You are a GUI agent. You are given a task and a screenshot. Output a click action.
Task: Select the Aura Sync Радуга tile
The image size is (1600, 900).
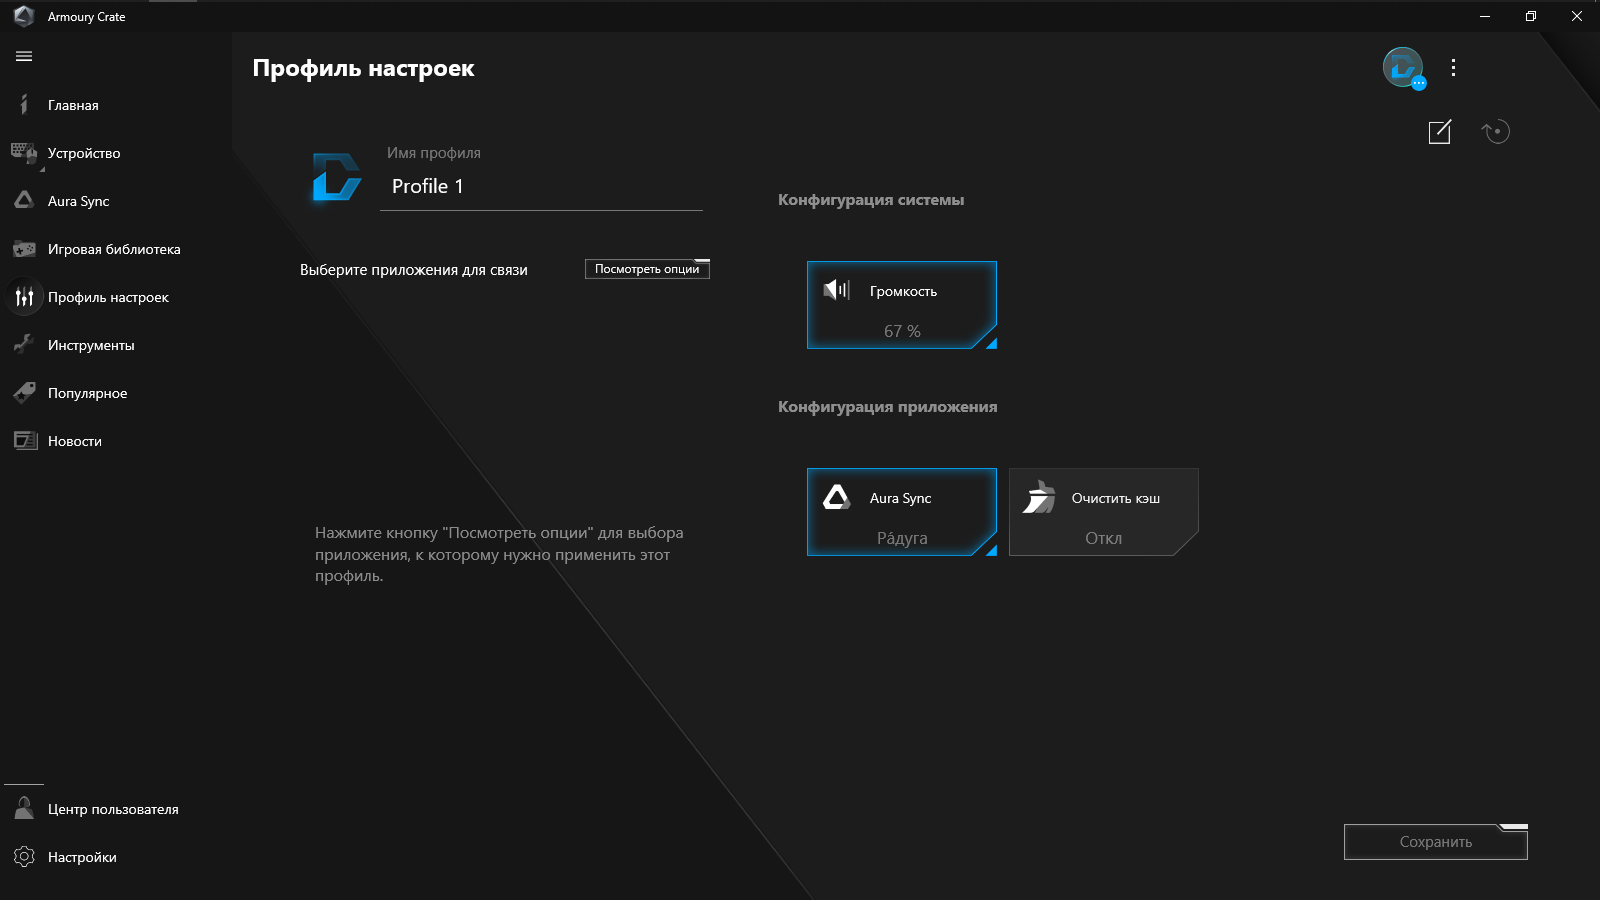pyautogui.click(x=902, y=512)
